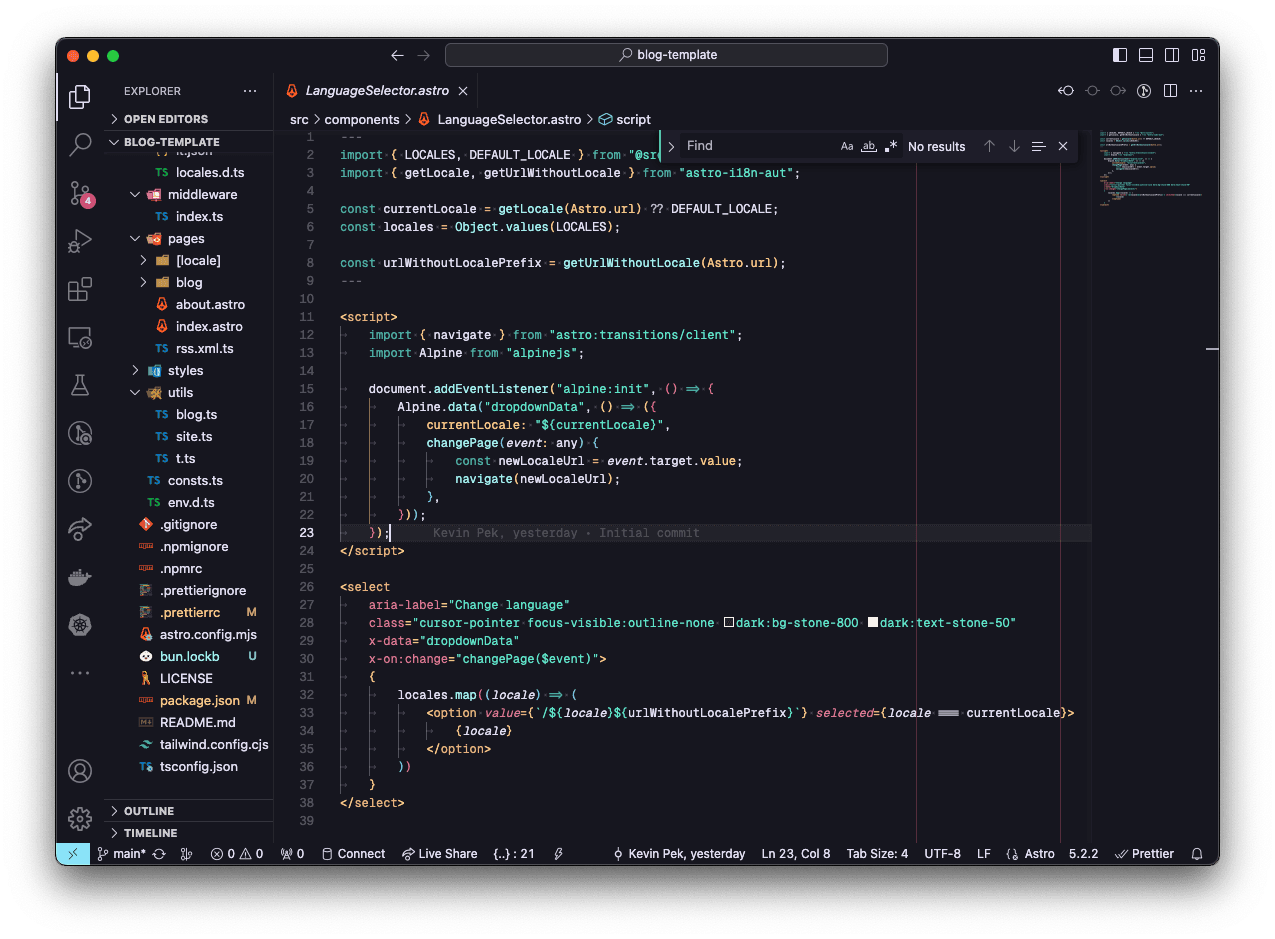This screenshot has height=939, width=1275.
Task: Open the Search view in the sidebar
Action: (x=79, y=144)
